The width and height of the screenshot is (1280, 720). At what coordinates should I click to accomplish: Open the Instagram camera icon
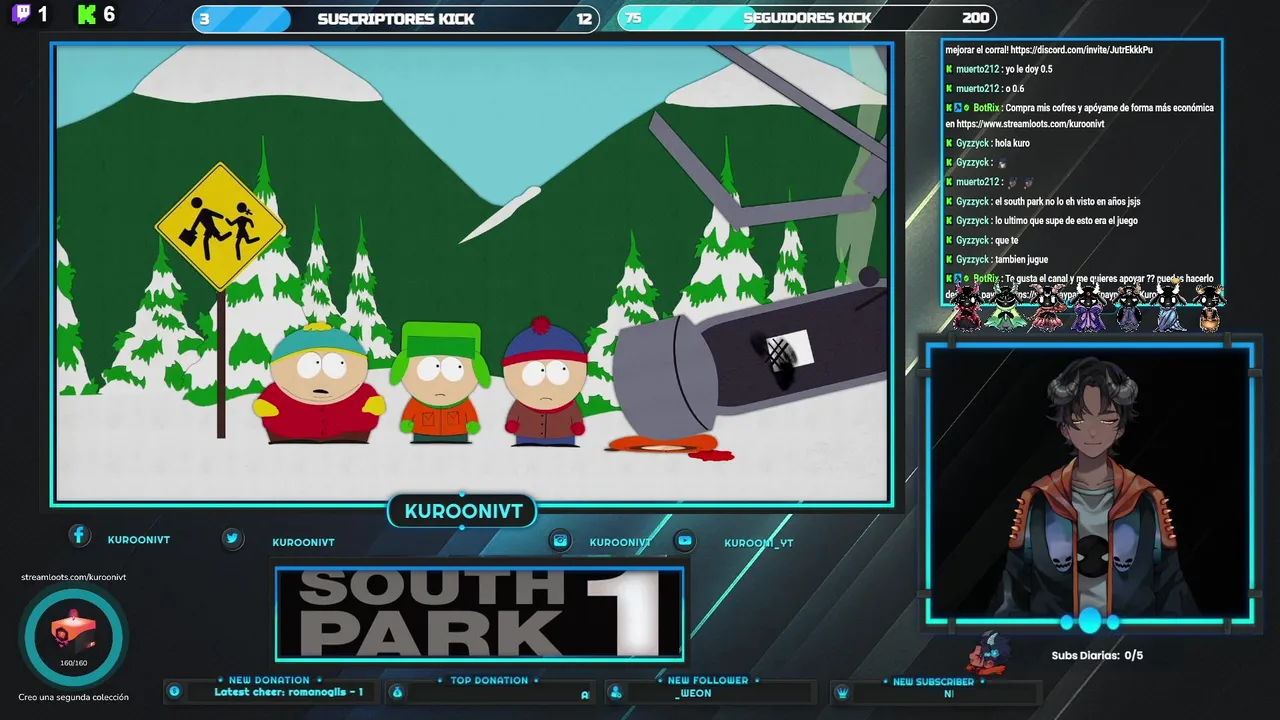[560, 540]
